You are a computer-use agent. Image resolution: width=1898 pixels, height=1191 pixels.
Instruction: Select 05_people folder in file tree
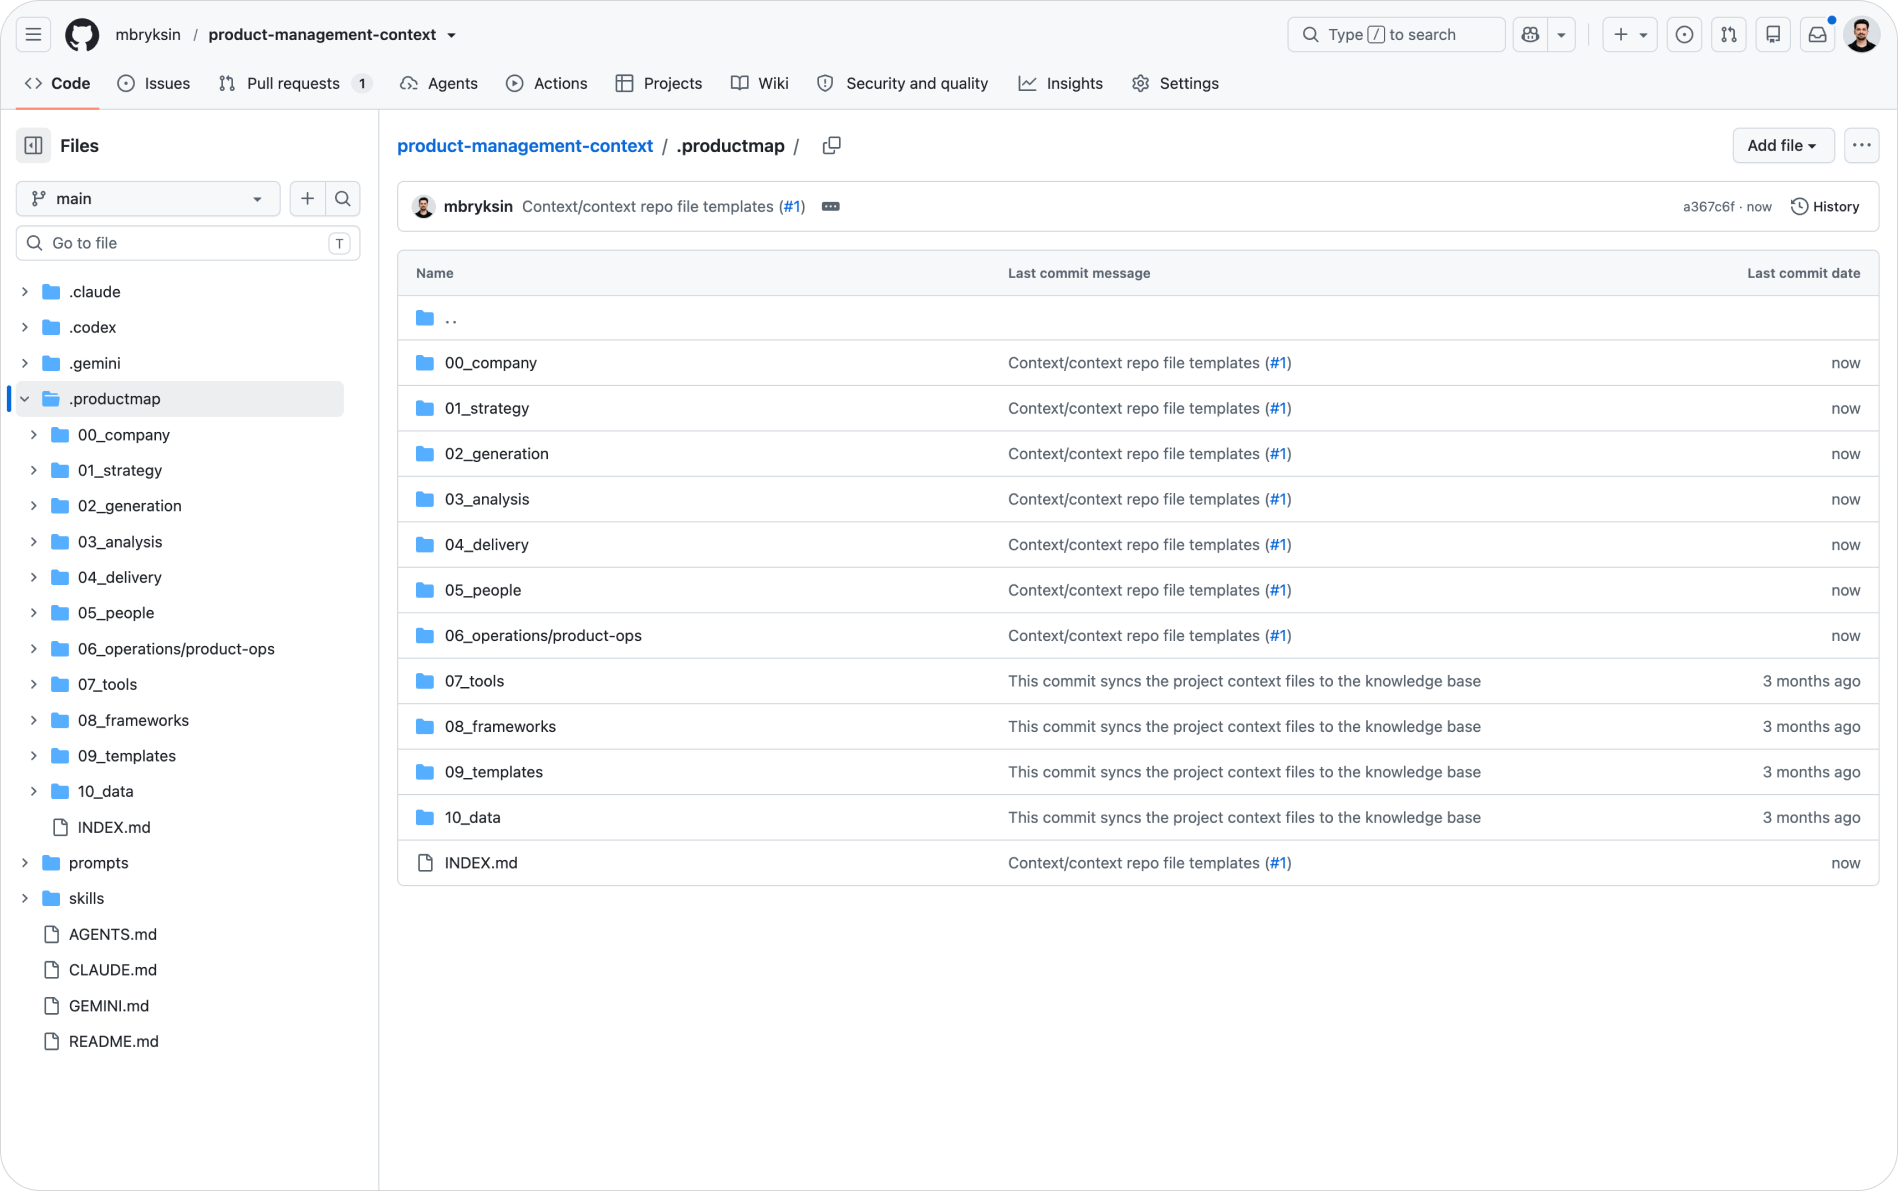click(116, 613)
